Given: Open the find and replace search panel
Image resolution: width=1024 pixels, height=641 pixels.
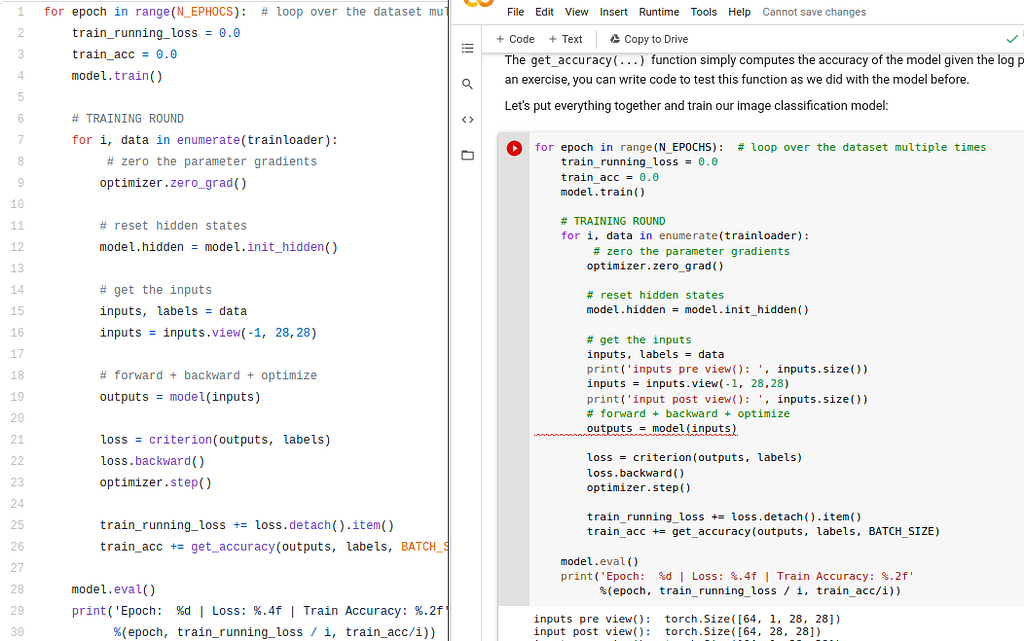Looking at the screenshot, I should coord(467,85).
